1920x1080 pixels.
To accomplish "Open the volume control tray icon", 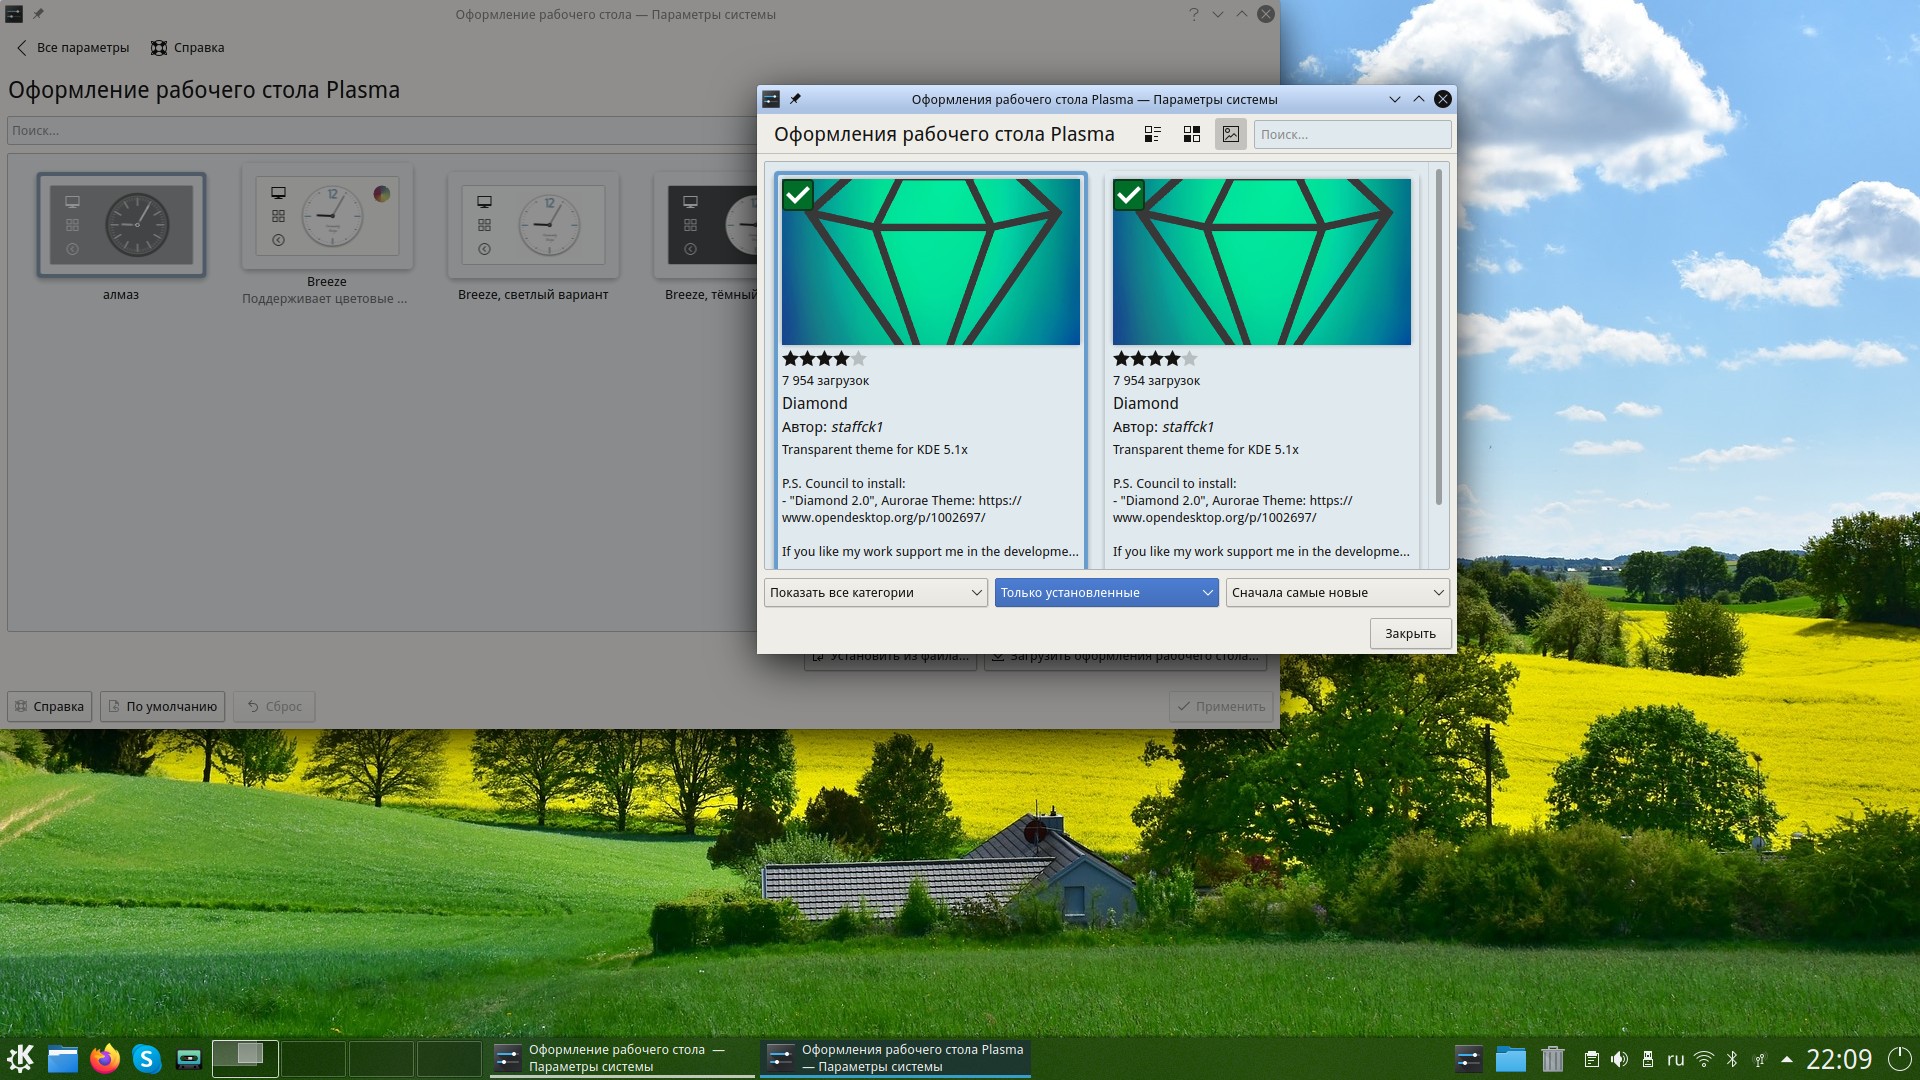I will (x=1619, y=1059).
